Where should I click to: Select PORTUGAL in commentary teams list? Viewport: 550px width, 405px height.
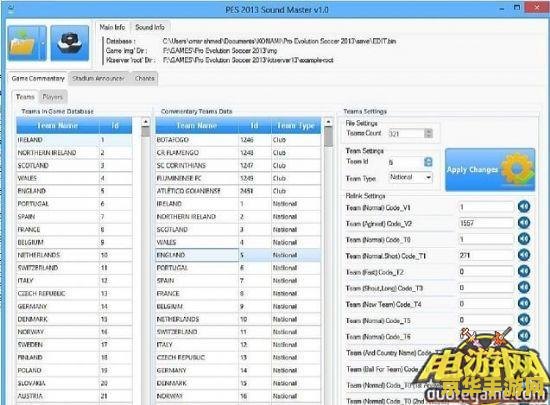click(x=238, y=268)
